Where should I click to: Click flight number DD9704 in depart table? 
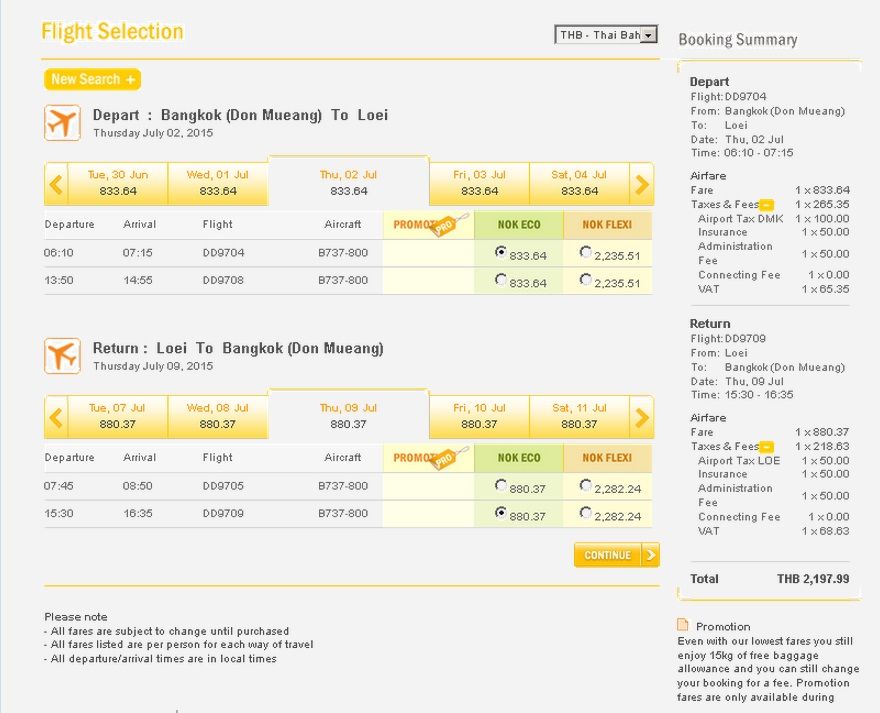point(223,253)
